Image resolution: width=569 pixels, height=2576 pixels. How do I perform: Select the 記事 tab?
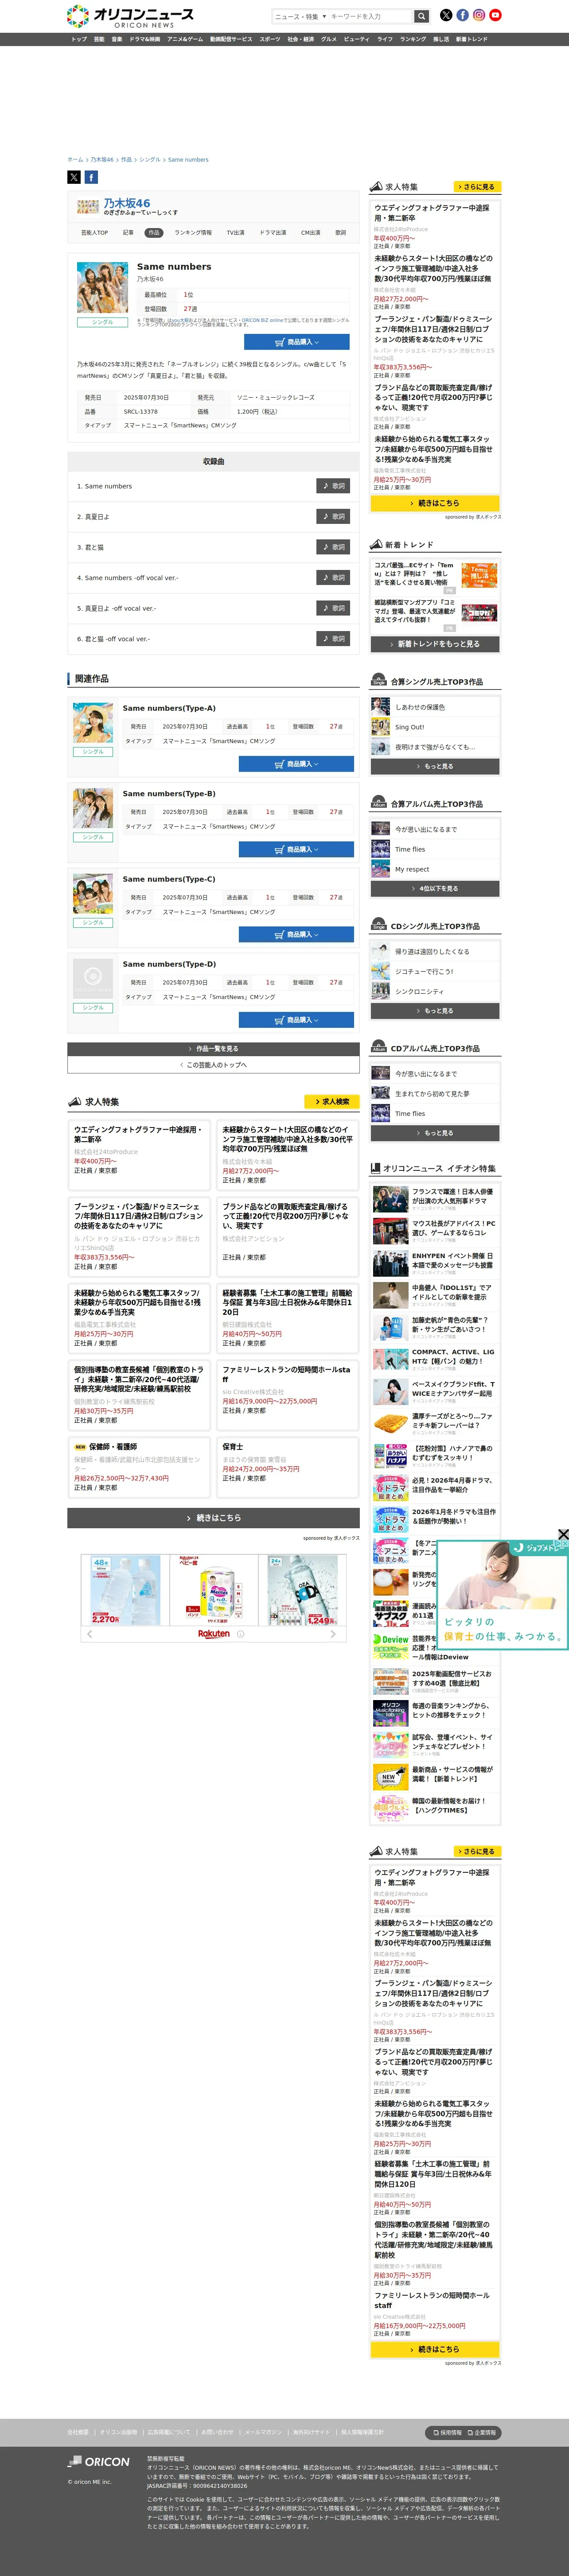(128, 232)
